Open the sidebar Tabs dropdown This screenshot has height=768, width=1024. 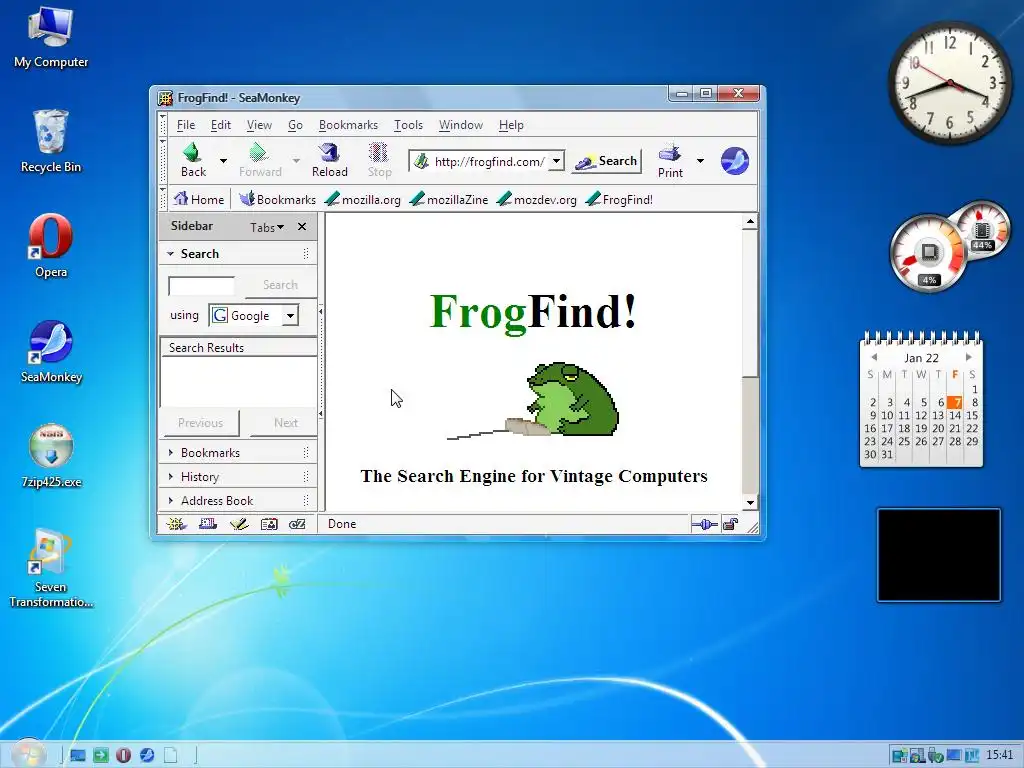pos(266,227)
